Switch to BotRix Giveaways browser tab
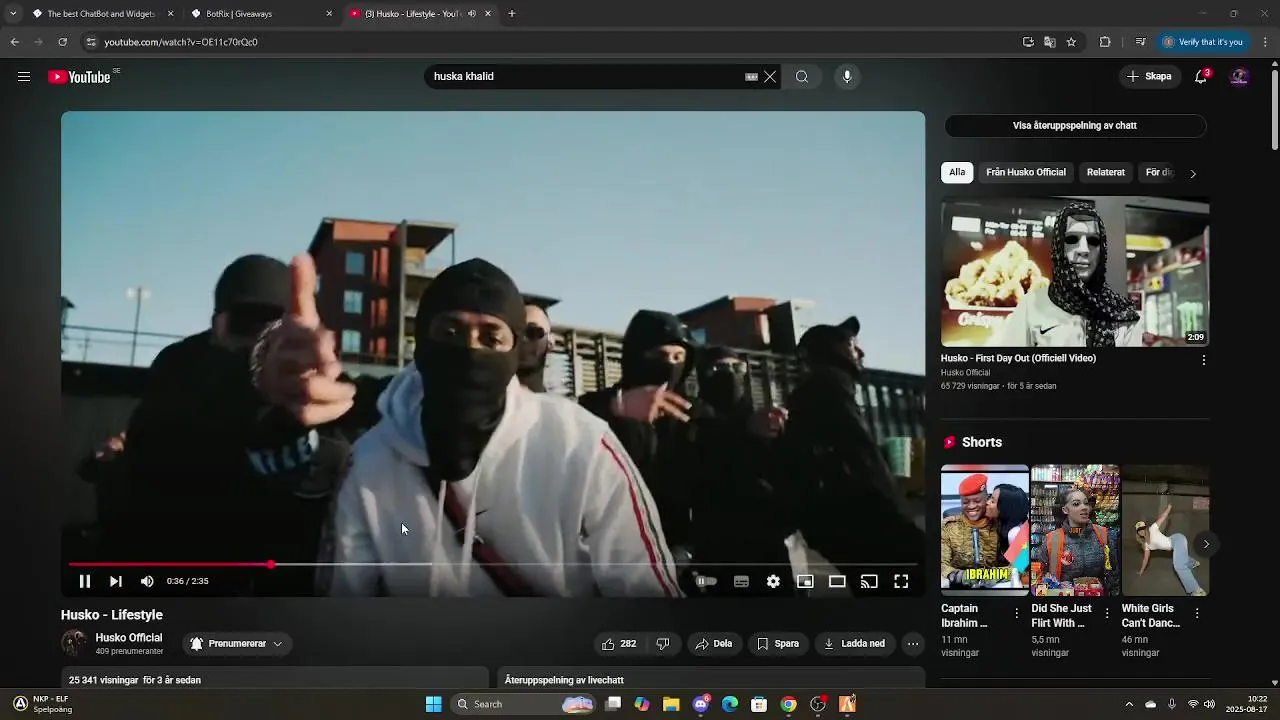Viewport: 1280px width, 720px height. click(x=264, y=14)
